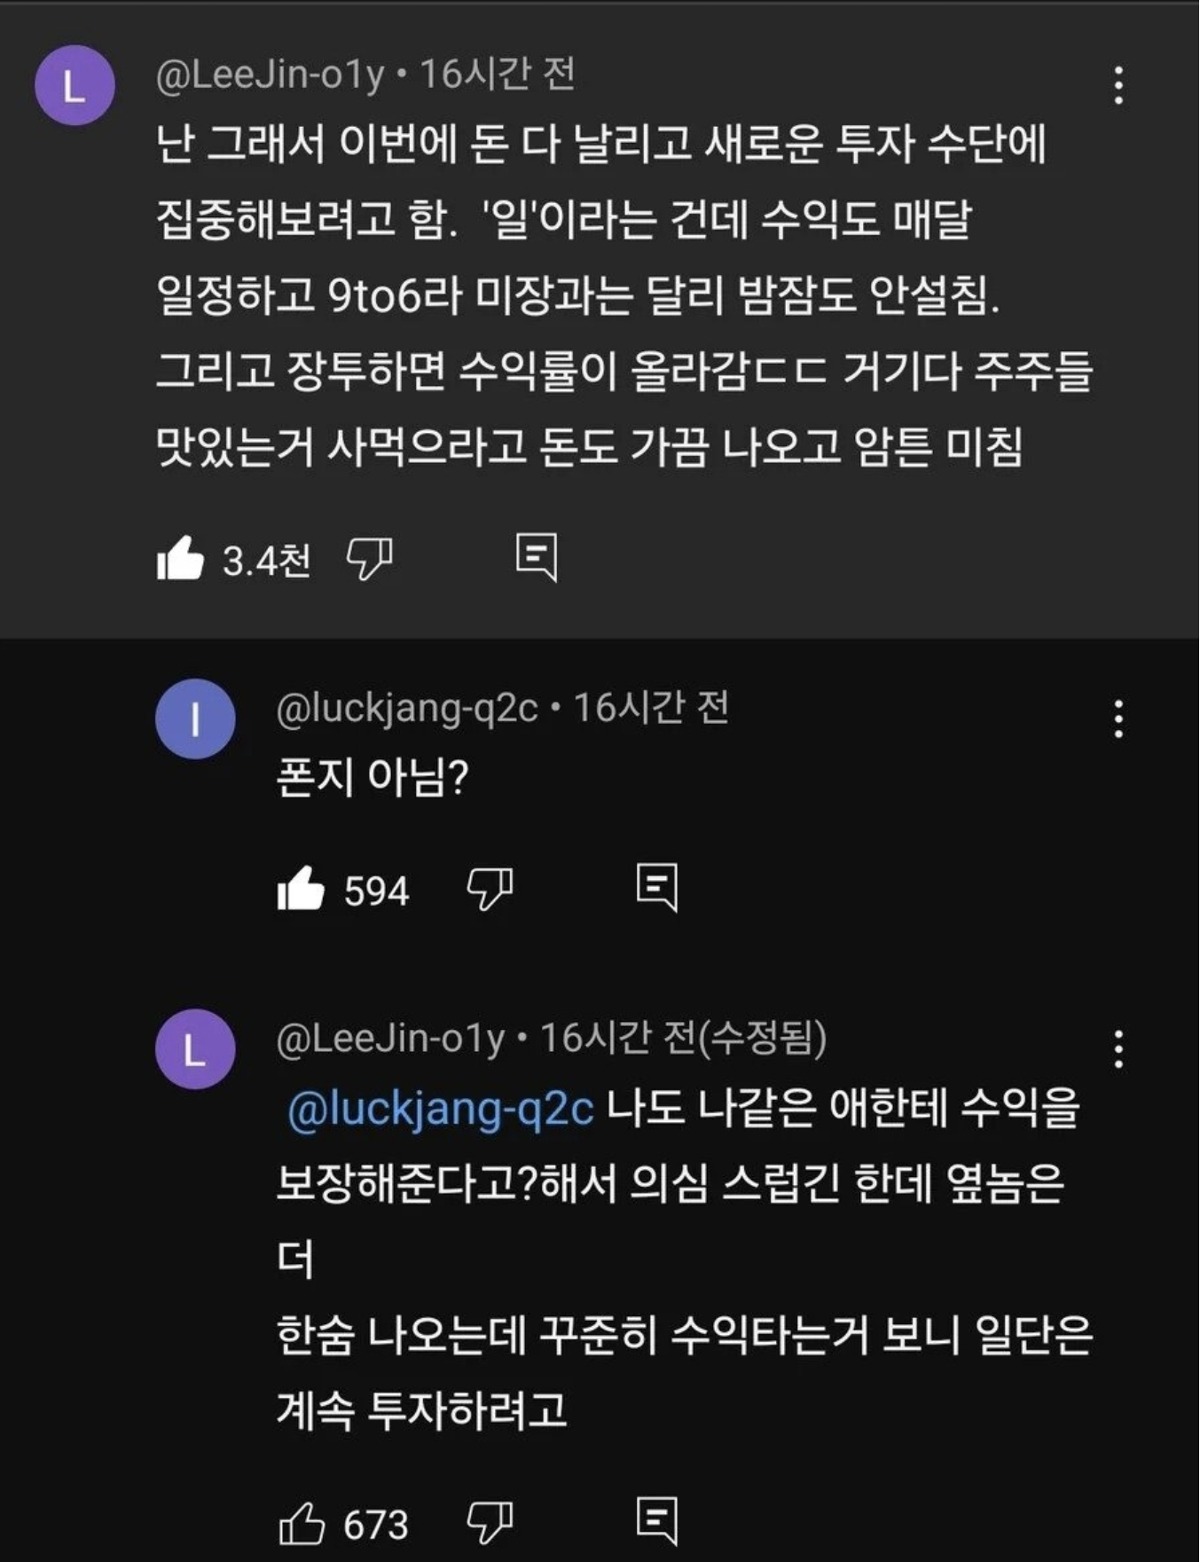
Task: Open options menu for top comment
Action: click(1118, 86)
